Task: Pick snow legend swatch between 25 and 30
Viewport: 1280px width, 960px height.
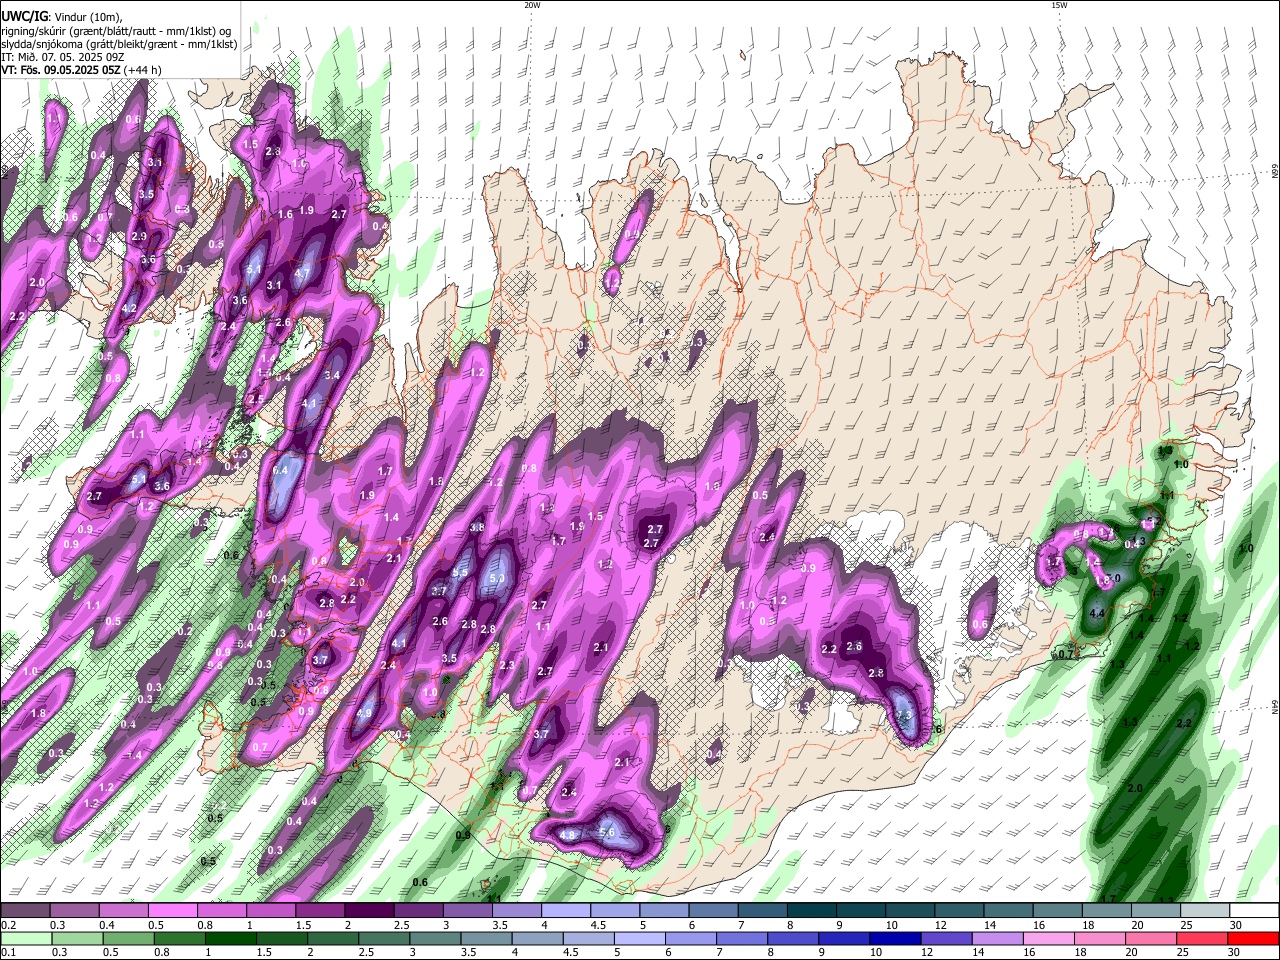Action: (x=1205, y=911)
